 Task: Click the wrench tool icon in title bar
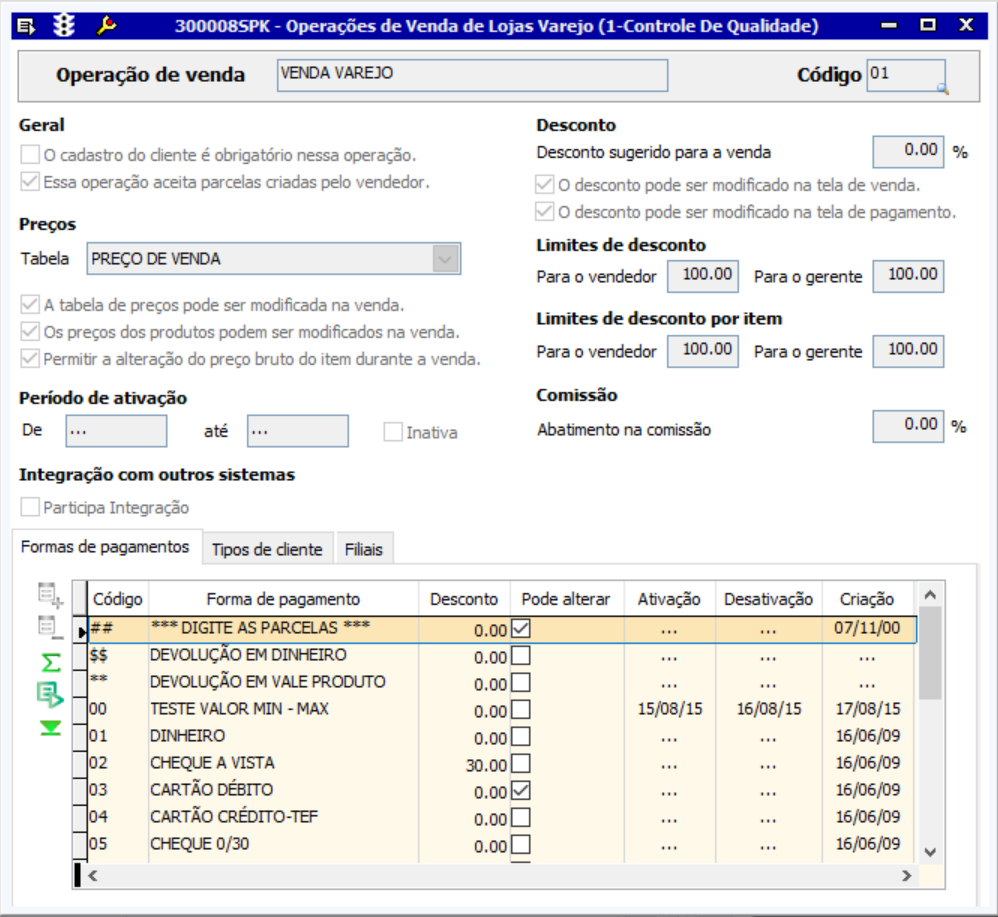tap(106, 26)
